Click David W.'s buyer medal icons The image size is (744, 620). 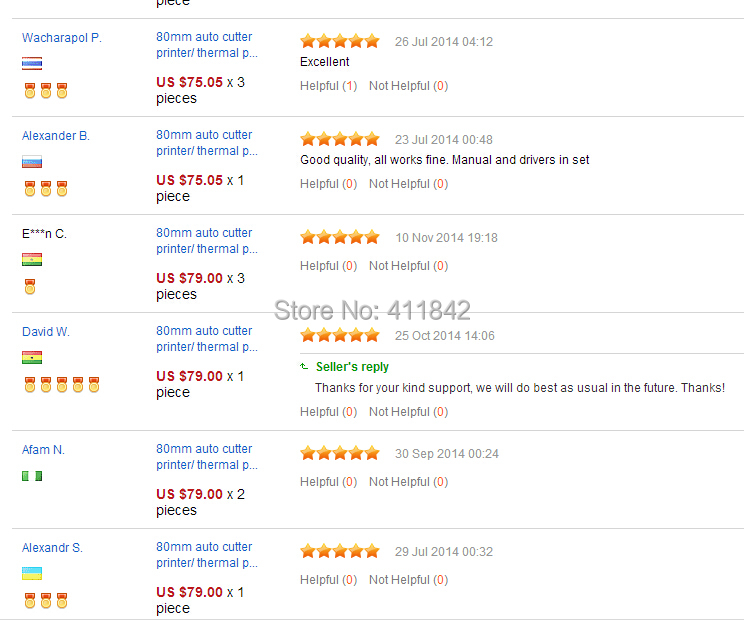pos(62,385)
